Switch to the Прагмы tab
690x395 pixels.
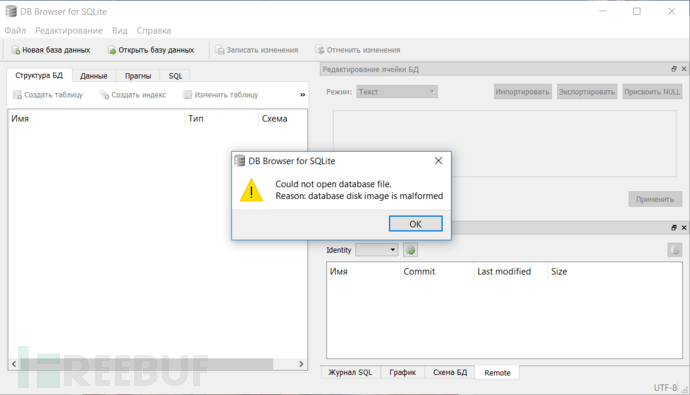click(x=138, y=76)
